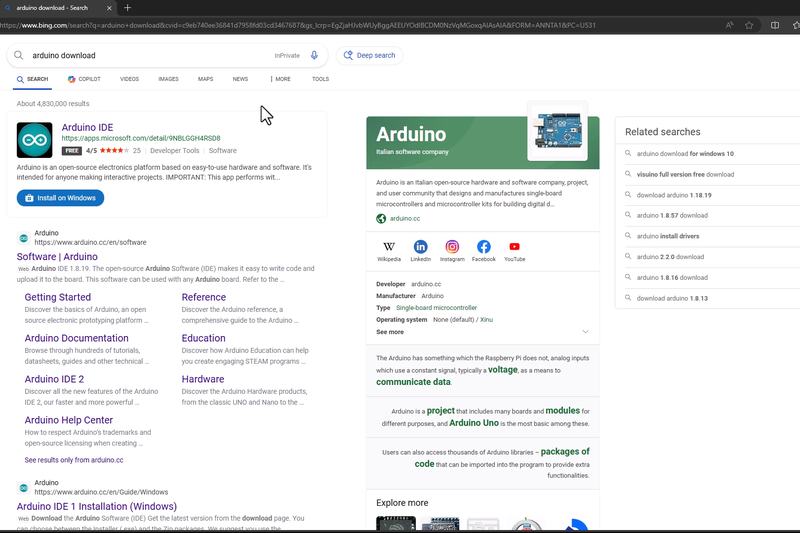Image resolution: width=800 pixels, height=533 pixels.
Task: Click the 'About 4,830,000 results' text
Action: [x=53, y=104]
